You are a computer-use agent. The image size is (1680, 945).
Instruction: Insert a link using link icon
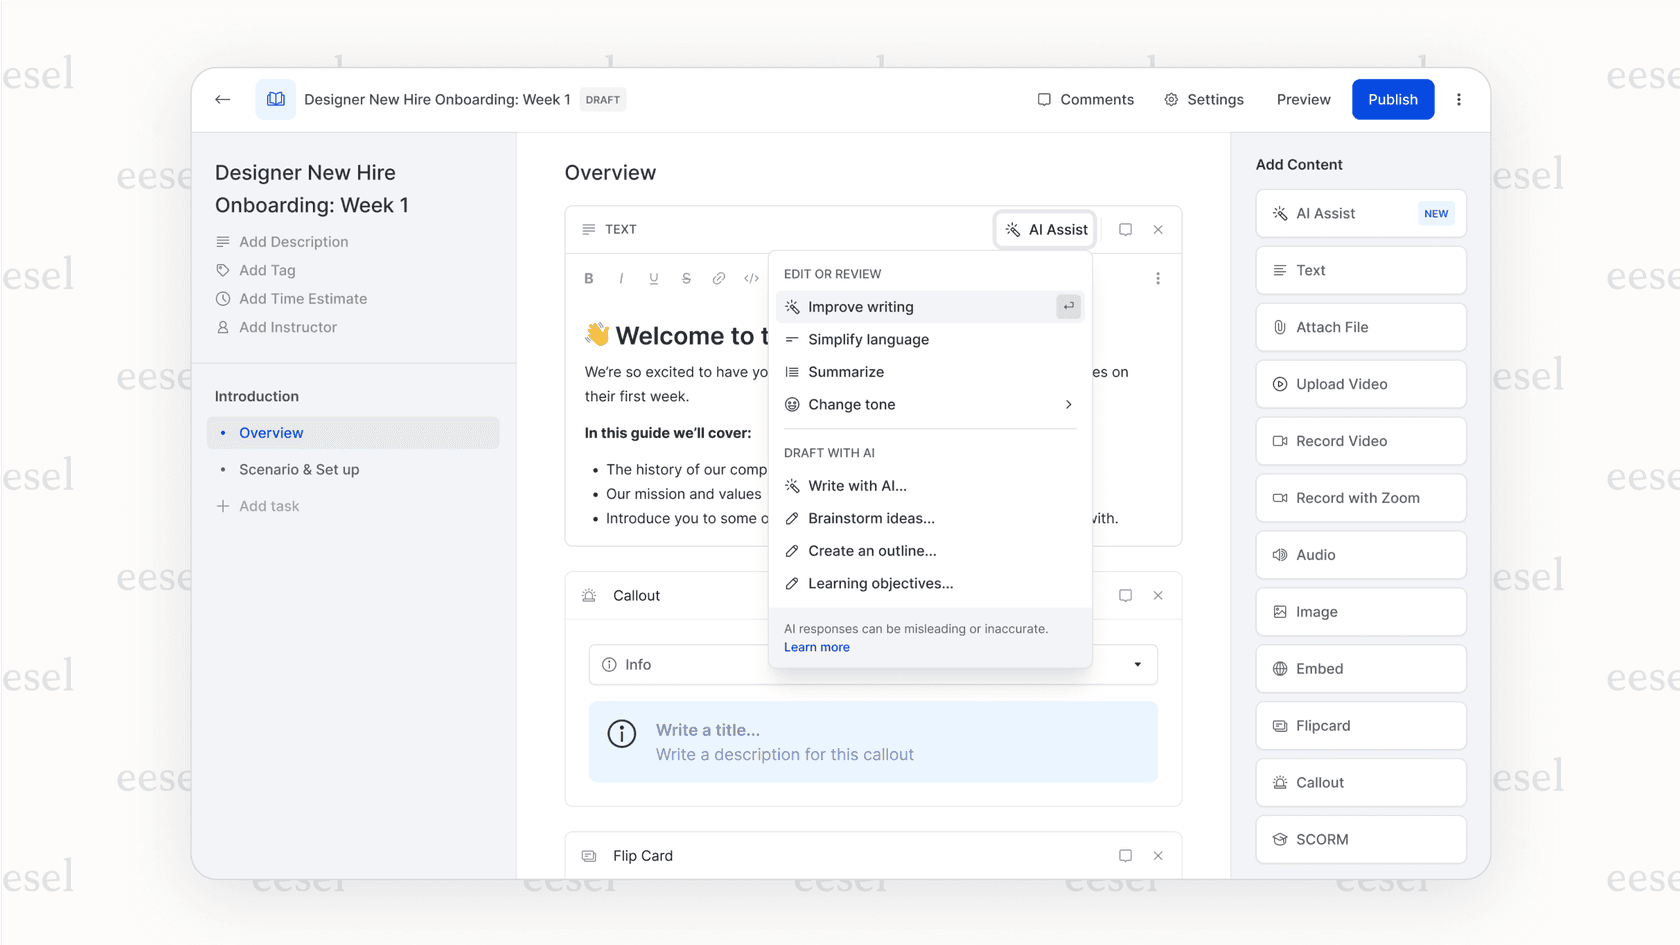(719, 279)
